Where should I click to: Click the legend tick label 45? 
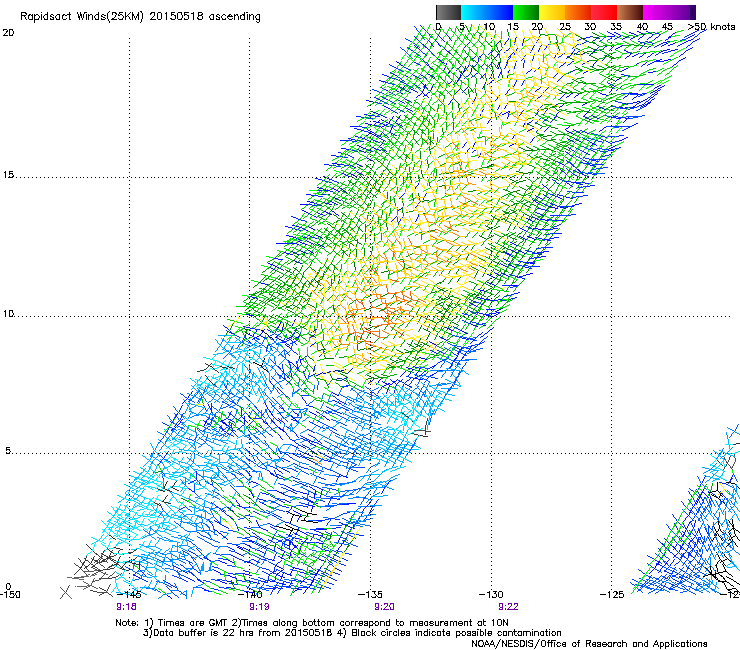tap(667, 27)
